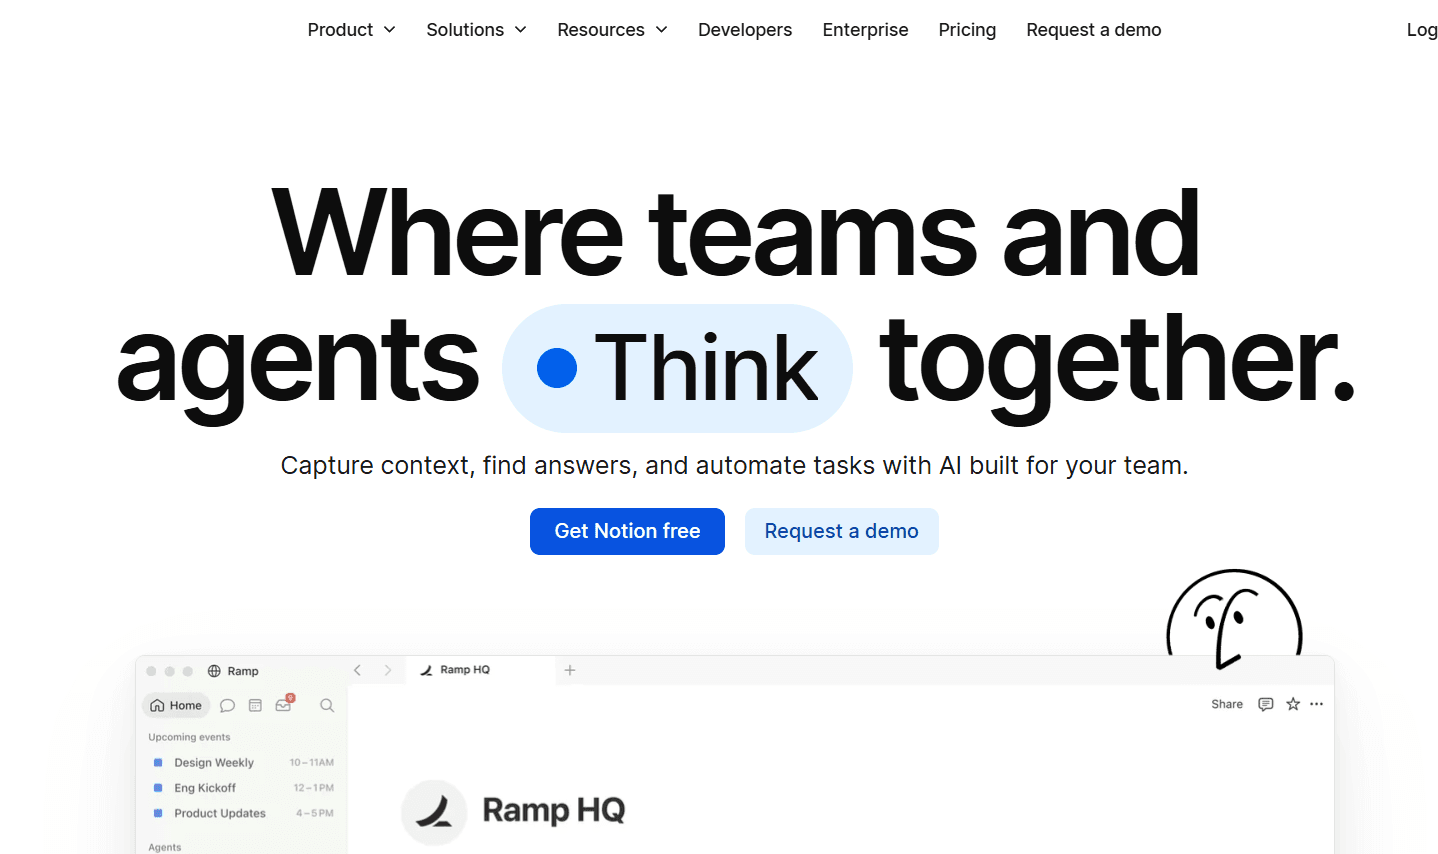Click the Log in link

click(x=1422, y=30)
